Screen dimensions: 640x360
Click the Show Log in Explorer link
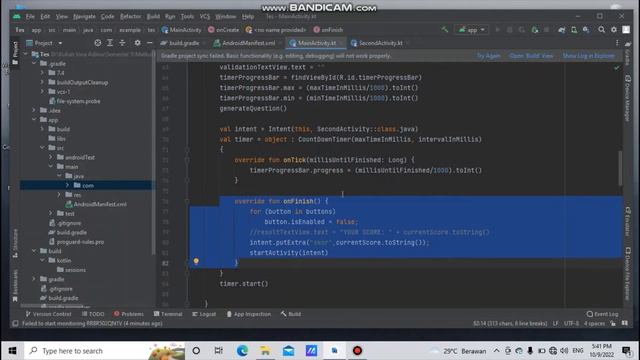[588, 56]
